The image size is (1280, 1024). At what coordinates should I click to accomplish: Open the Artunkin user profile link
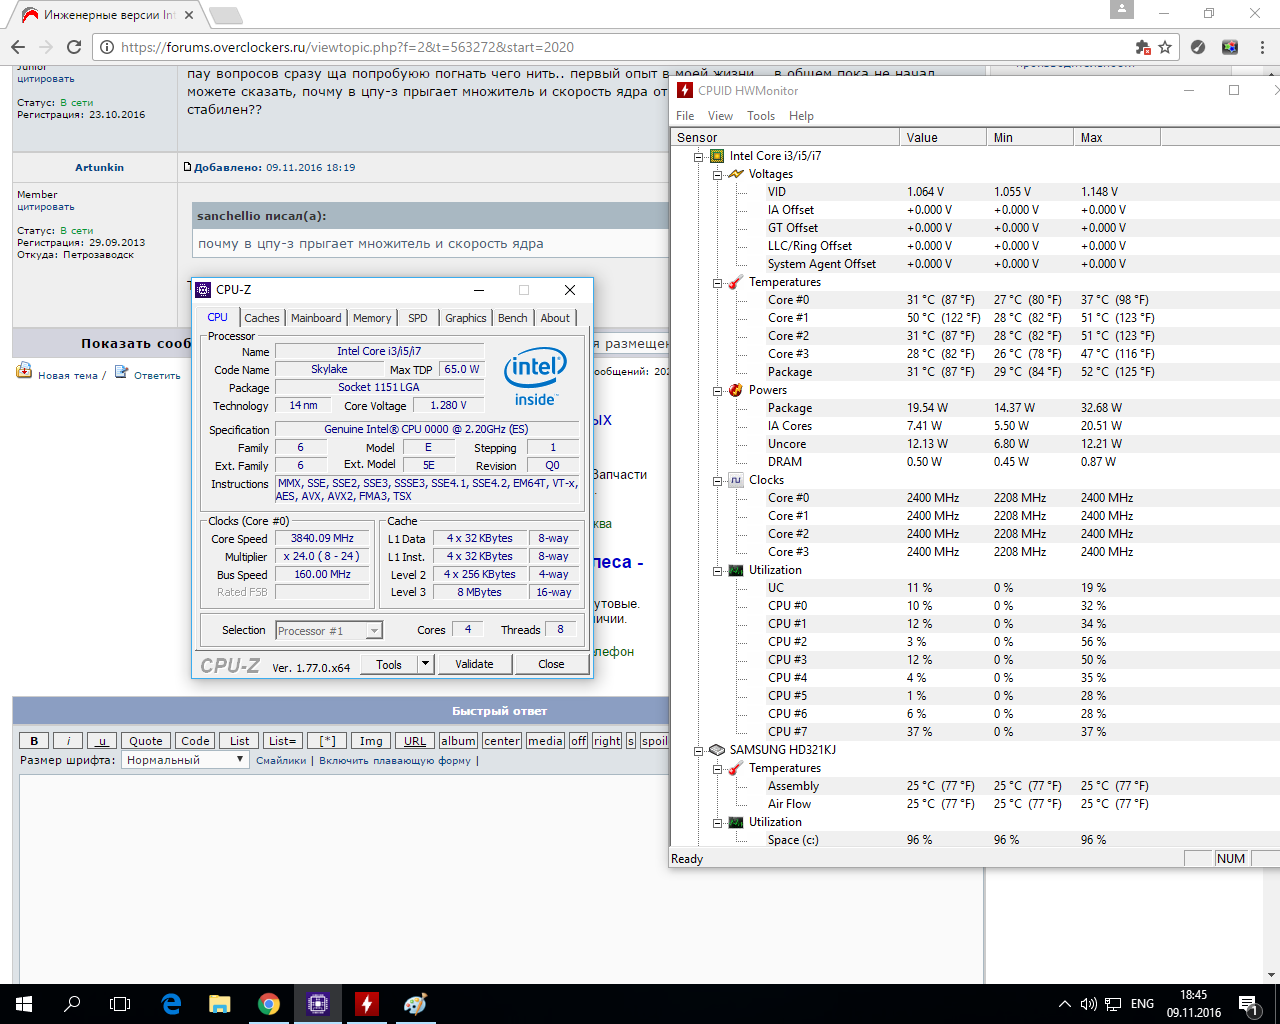100,167
